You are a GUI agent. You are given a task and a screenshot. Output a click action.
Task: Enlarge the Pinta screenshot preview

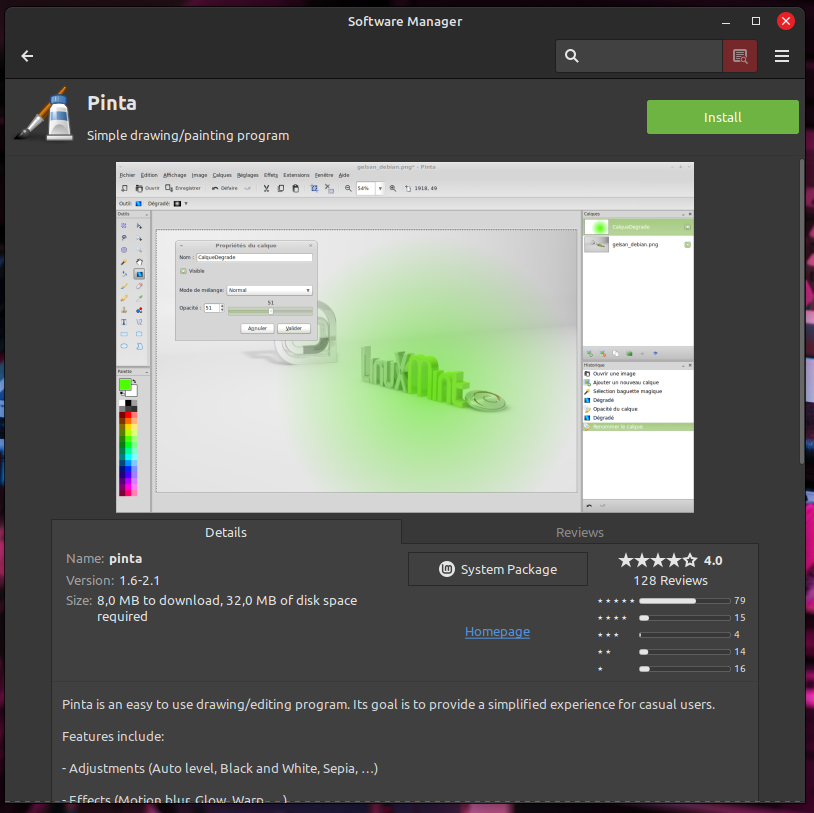point(405,337)
